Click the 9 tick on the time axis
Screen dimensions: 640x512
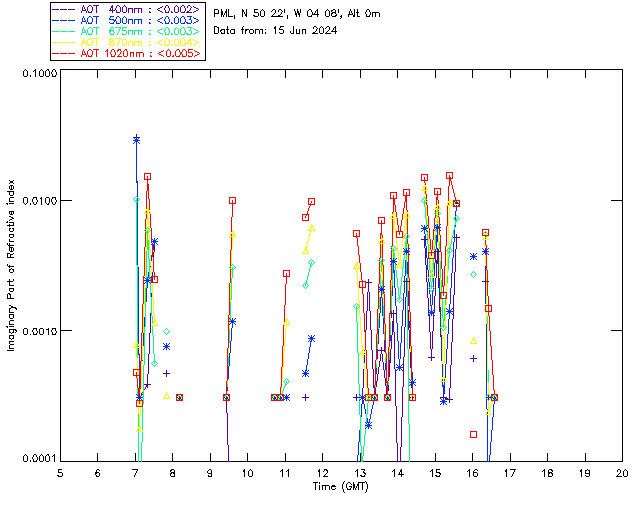(x=210, y=473)
